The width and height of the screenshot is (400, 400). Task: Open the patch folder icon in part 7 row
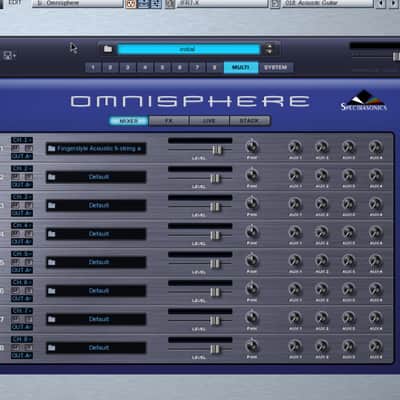click(51, 319)
